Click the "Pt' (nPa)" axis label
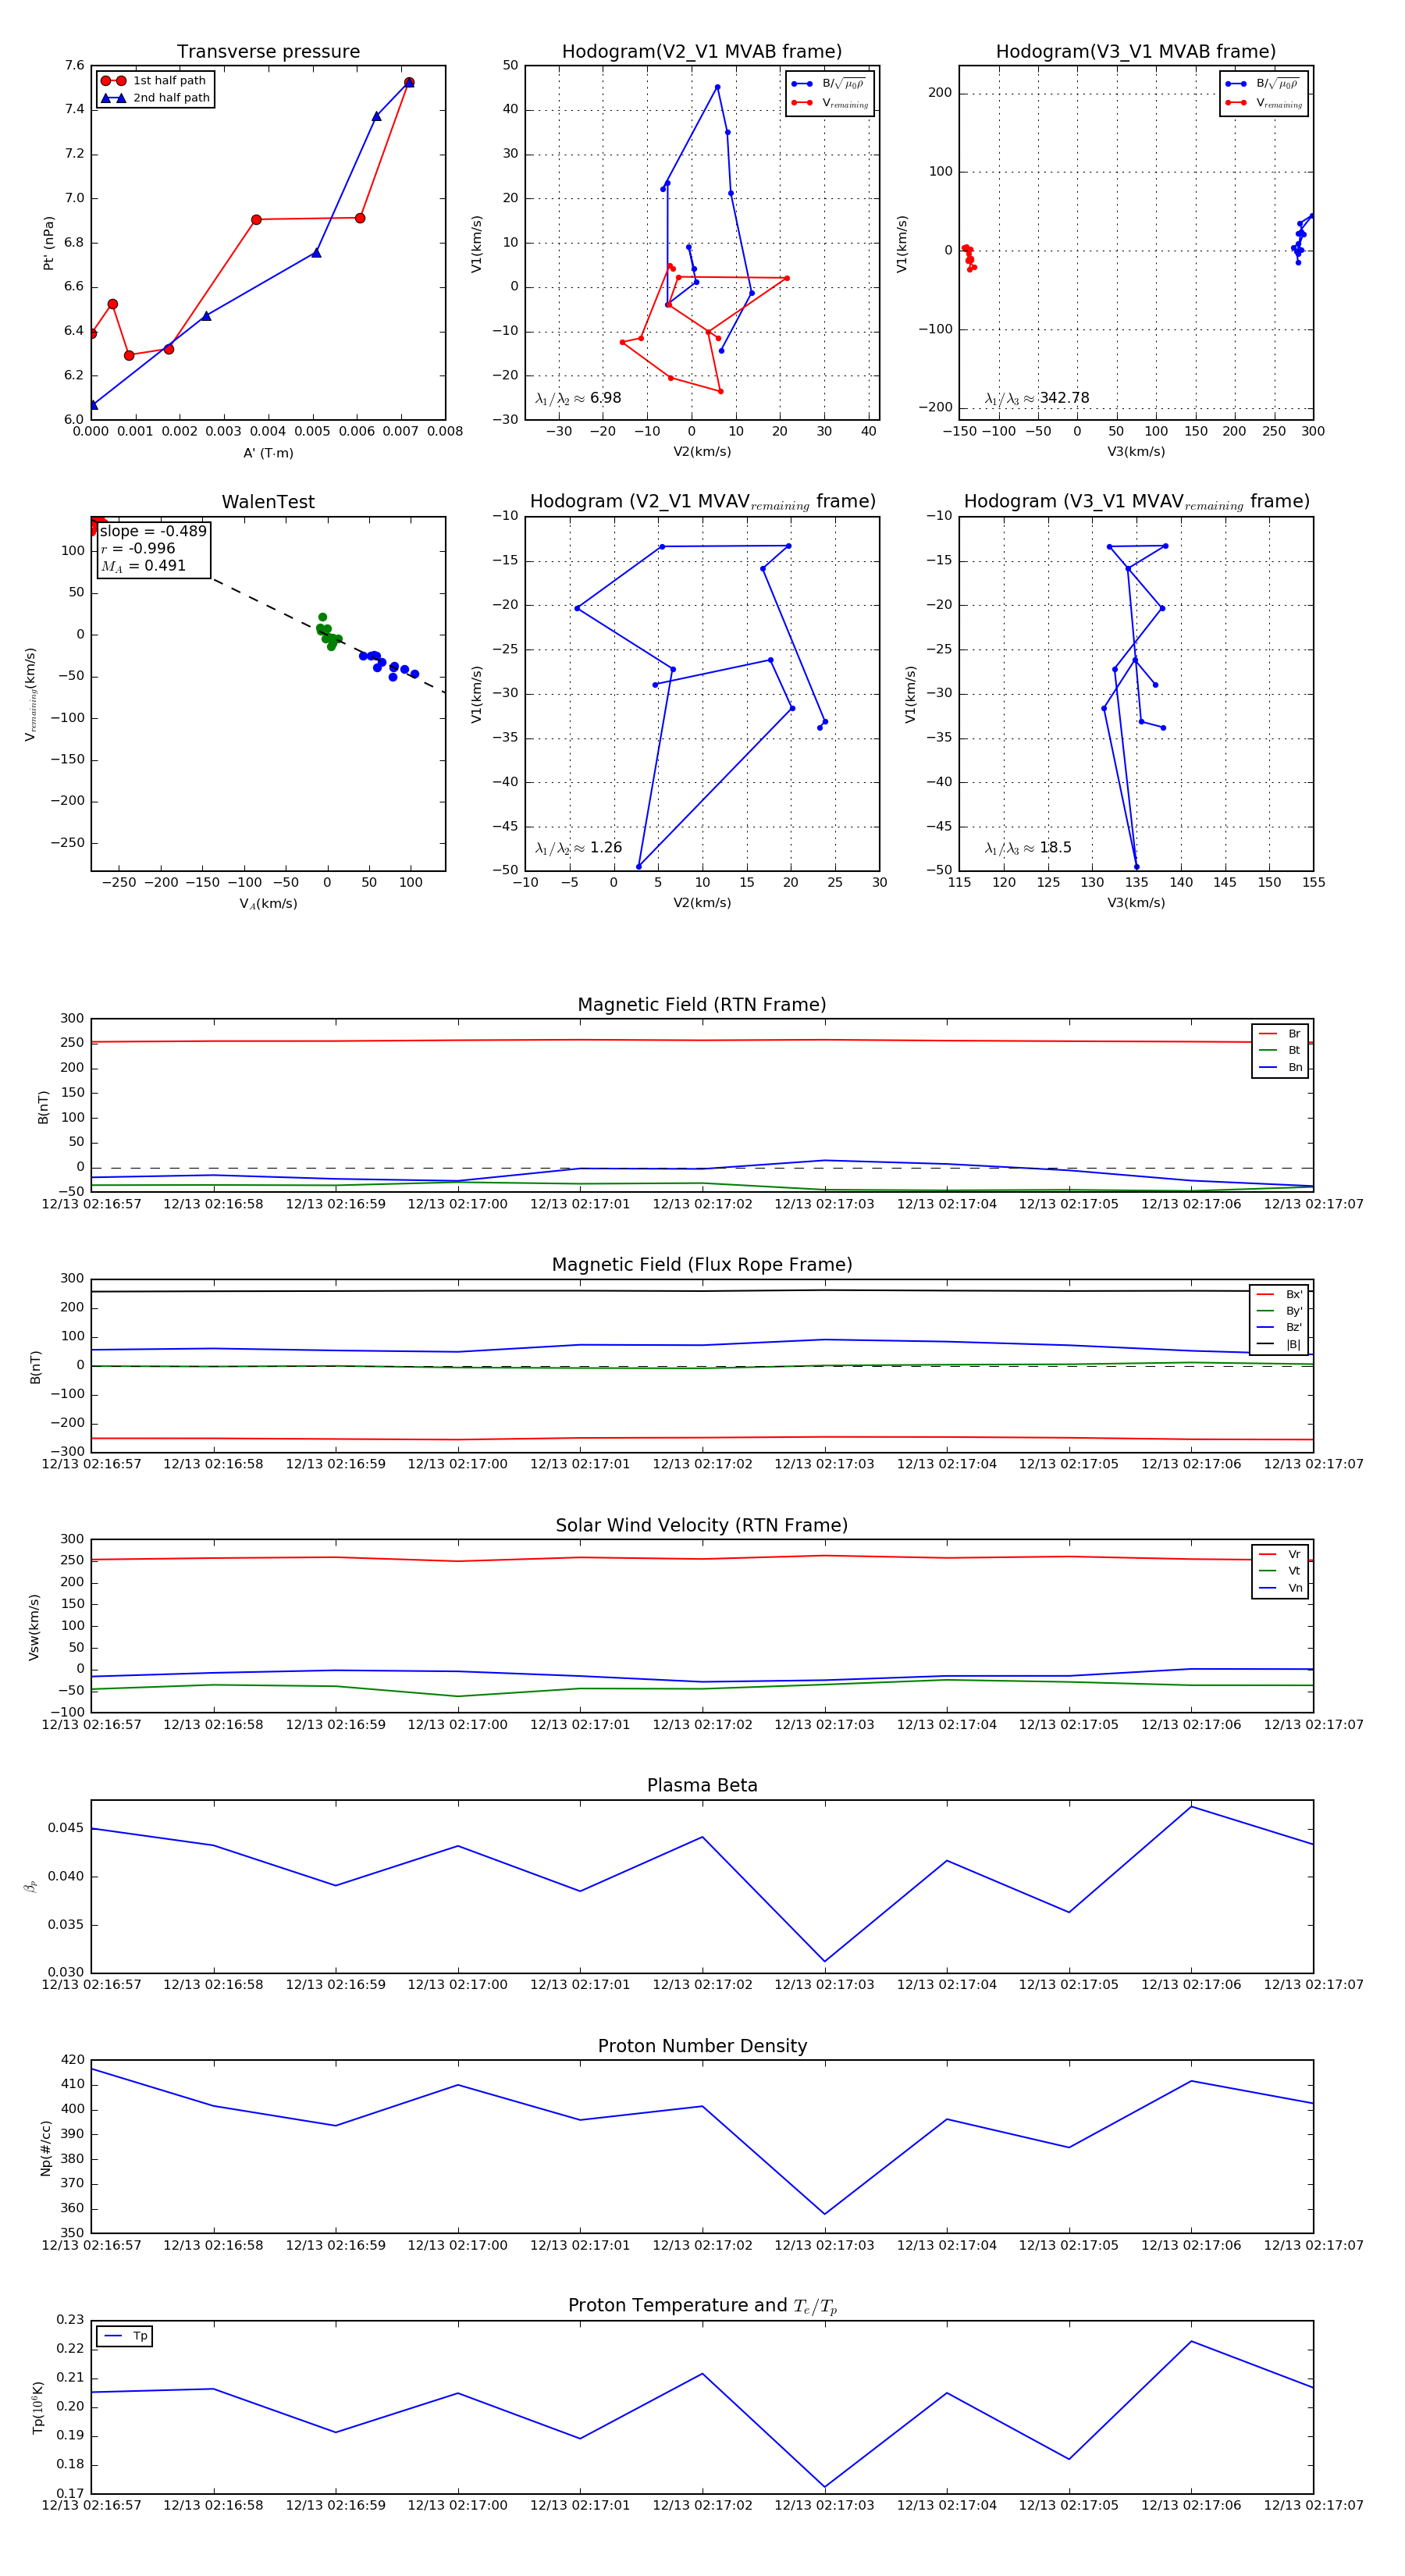 [x=48, y=243]
